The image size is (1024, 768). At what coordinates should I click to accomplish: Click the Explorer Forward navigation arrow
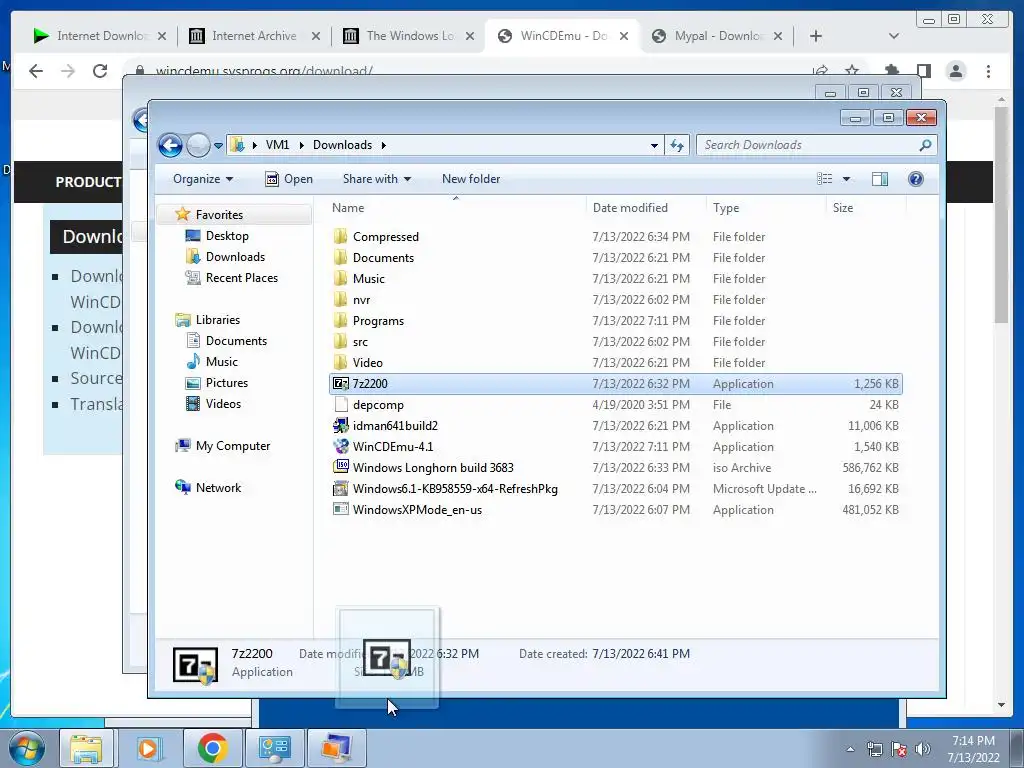[198, 145]
